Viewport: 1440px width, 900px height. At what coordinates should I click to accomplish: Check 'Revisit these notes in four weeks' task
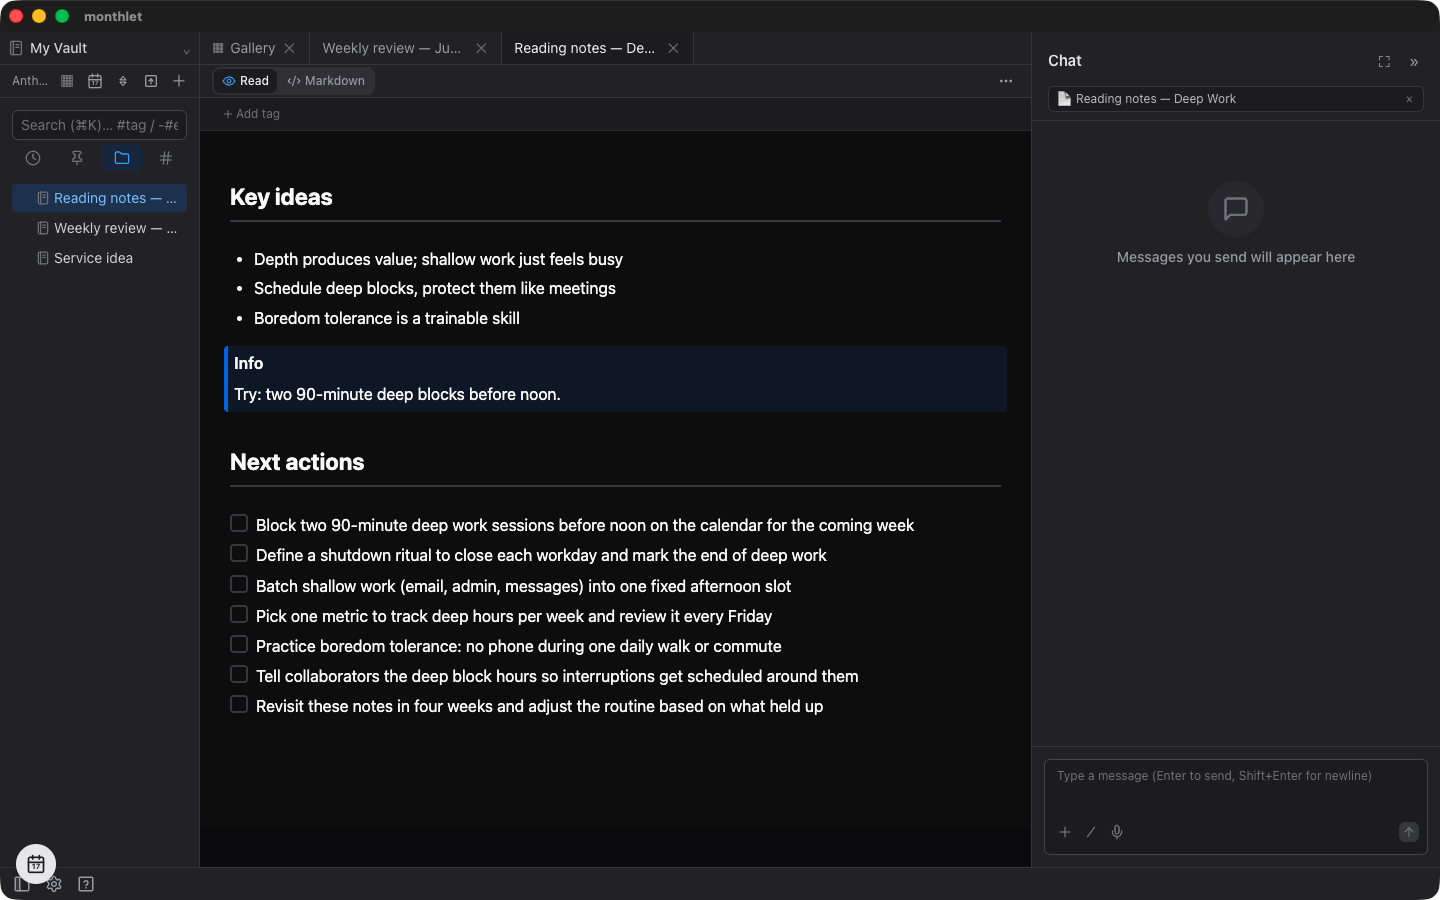(x=239, y=704)
